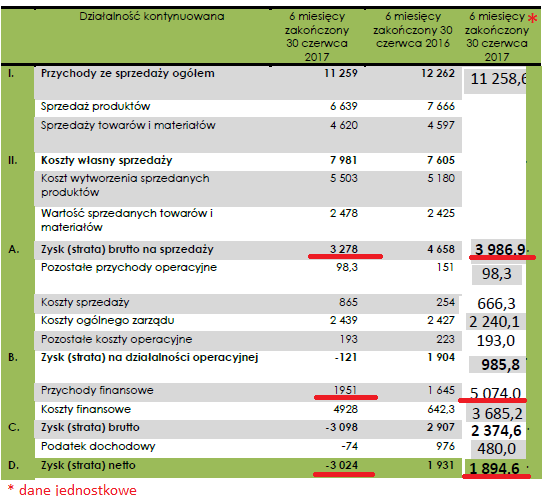Select underlined gross profit value 3 278
This screenshot has width=544, height=501.
click(x=344, y=249)
